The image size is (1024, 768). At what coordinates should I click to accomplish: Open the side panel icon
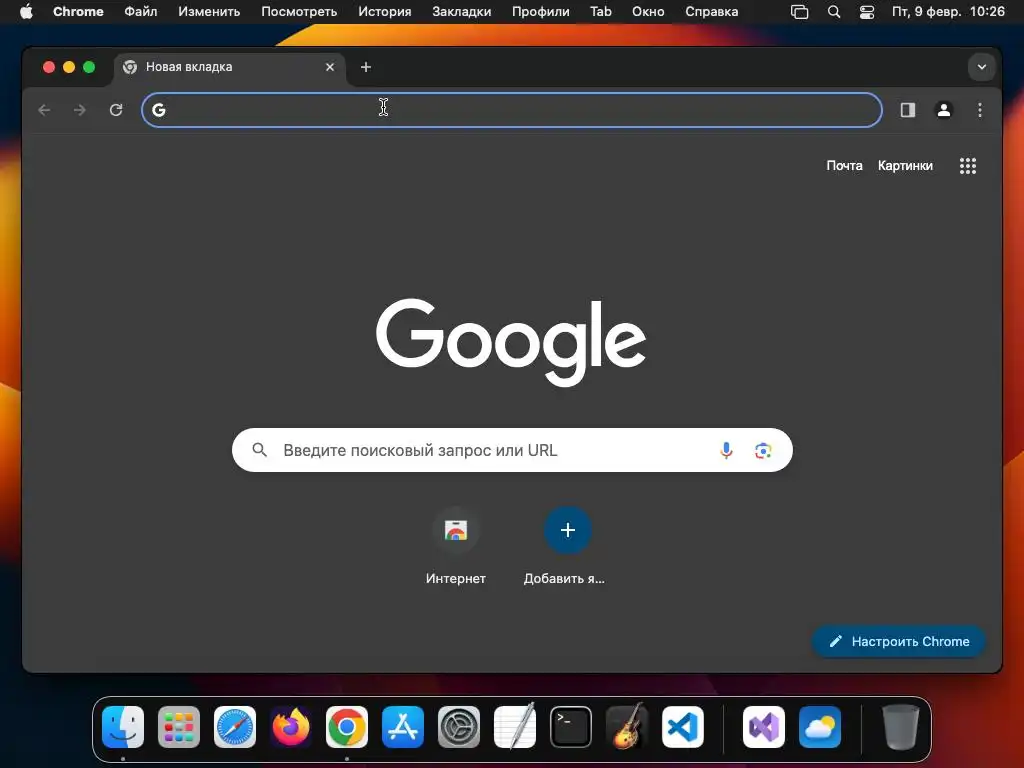coord(908,110)
